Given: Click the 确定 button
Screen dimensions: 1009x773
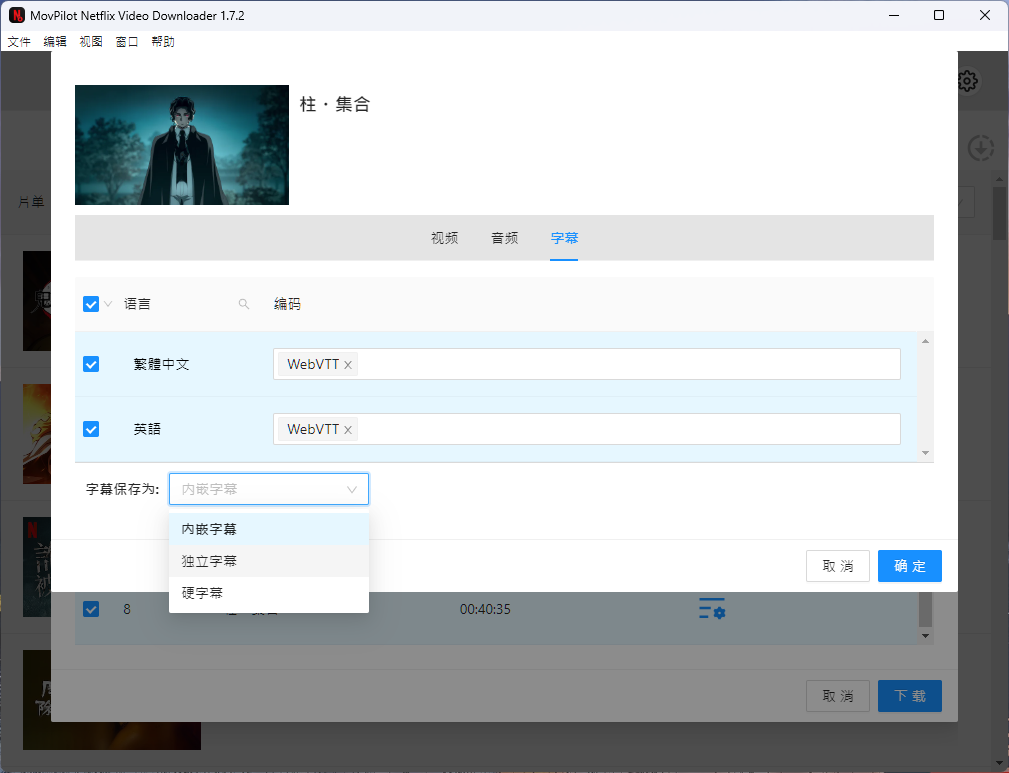Looking at the screenshot, I should pyautogui.click(x=909, y=566).
